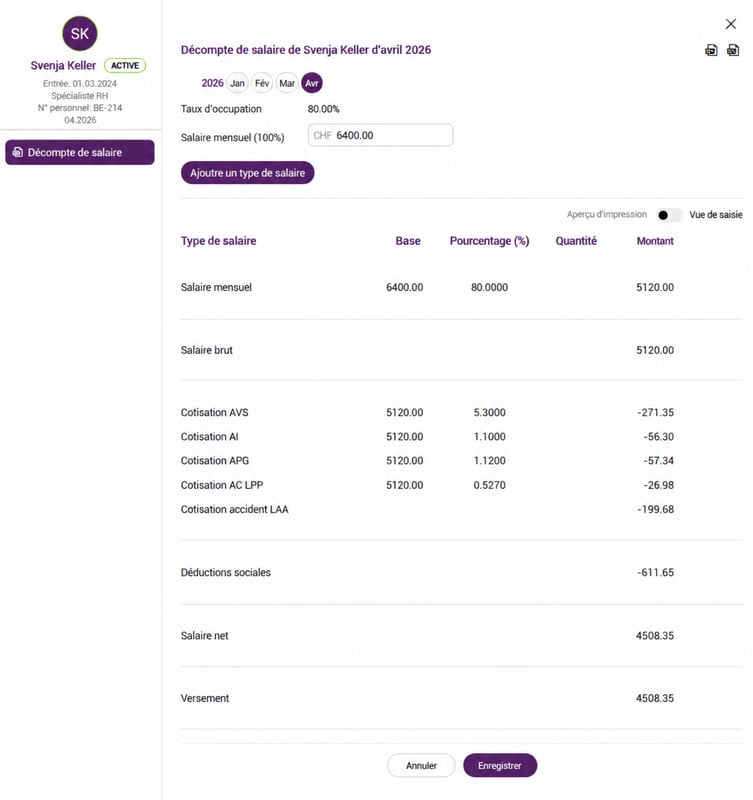The image size is (753, 800).
Task: Click the Cotisation AVS row label
Action: coord(214,412)
